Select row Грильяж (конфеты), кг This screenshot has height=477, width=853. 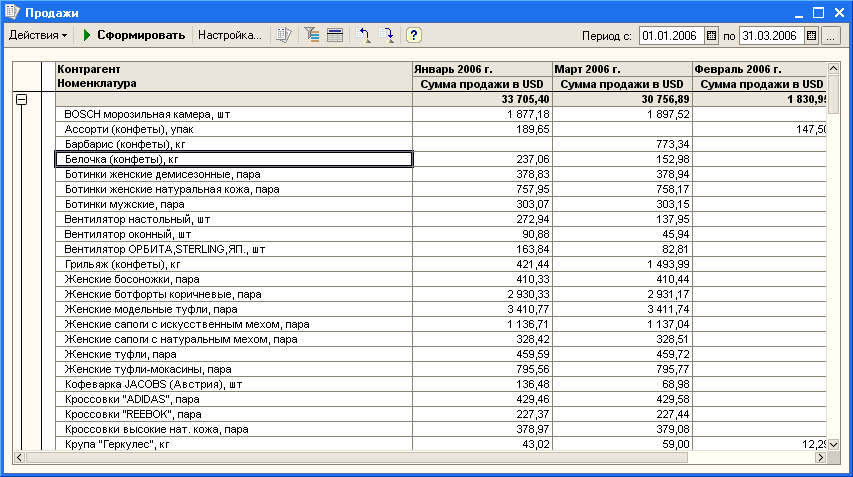coord(234,264)
